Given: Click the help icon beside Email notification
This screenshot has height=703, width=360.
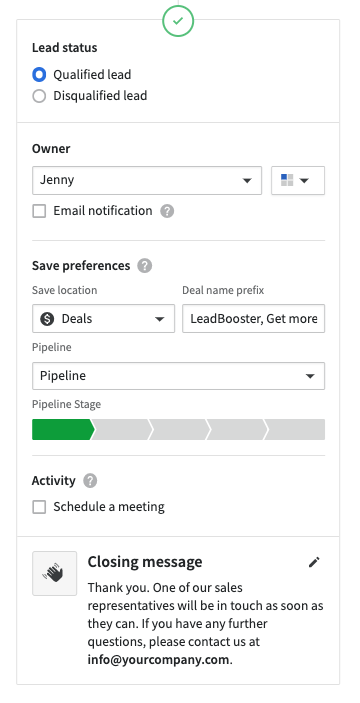Looking at the screenshot, I should pos(167,211).
